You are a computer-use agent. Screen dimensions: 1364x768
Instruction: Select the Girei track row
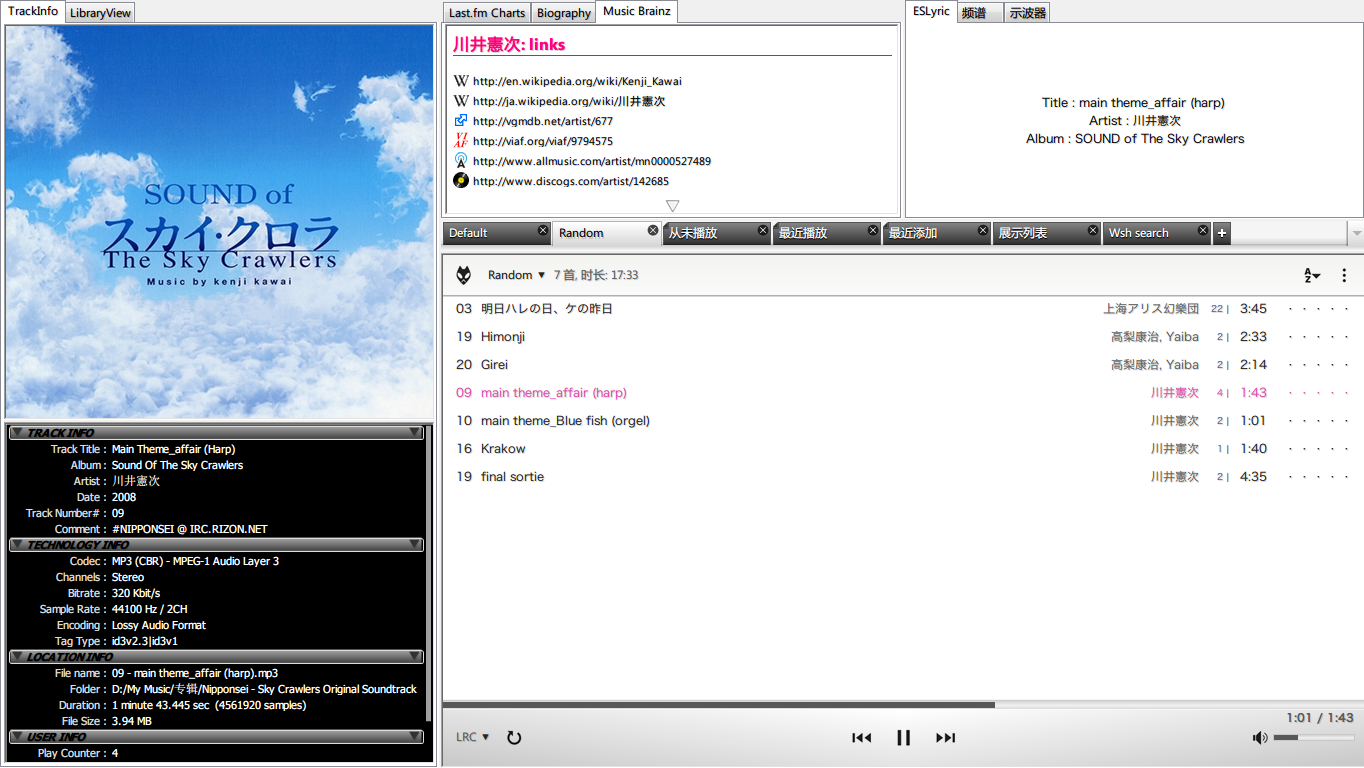point(903,365)
